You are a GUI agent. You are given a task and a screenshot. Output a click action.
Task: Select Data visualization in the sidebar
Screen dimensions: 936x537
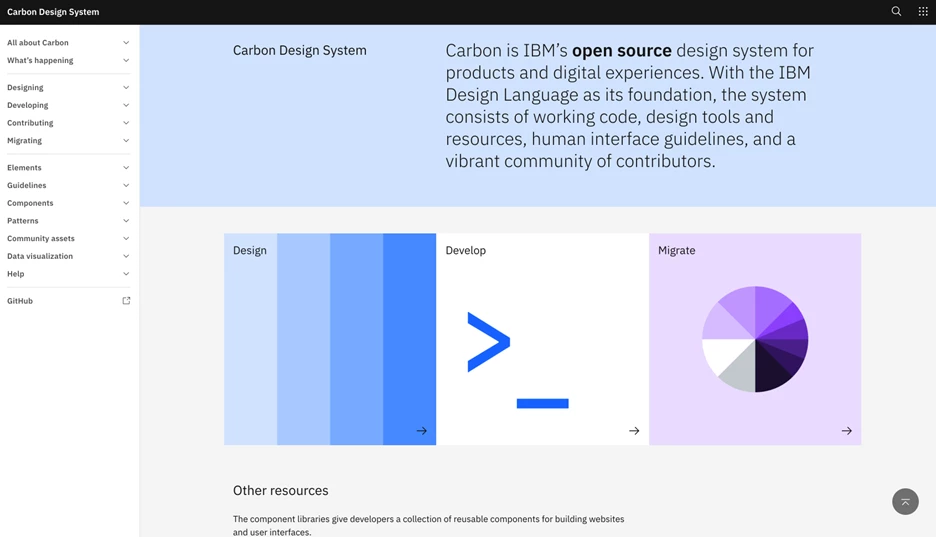point(40,256)
